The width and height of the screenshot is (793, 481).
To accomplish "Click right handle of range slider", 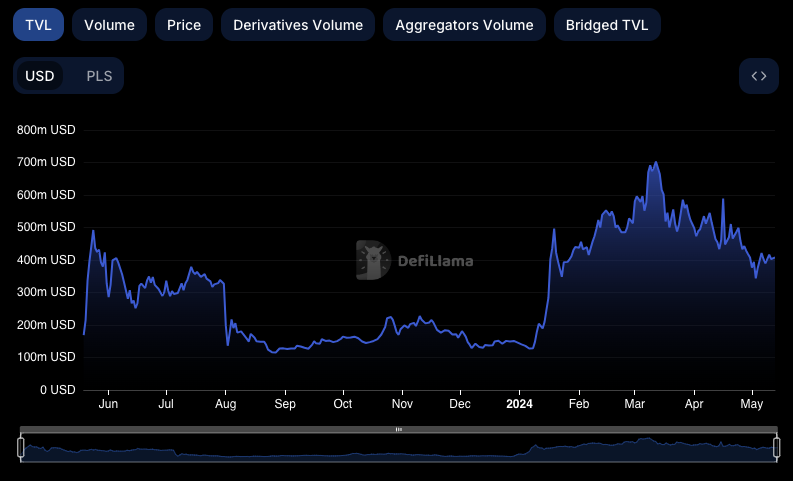I will pyautogui.click(x=777, y=448).
